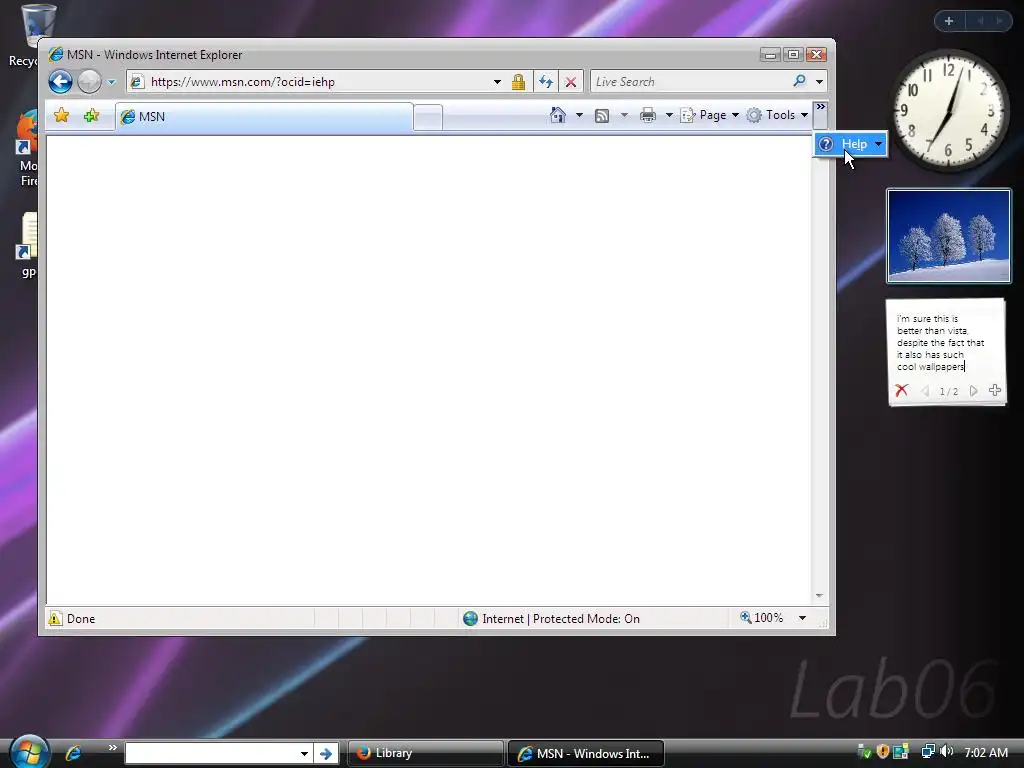This screenshot has width=1024, height=768.
Task: Delete the note with the red X
Action: 902,391
